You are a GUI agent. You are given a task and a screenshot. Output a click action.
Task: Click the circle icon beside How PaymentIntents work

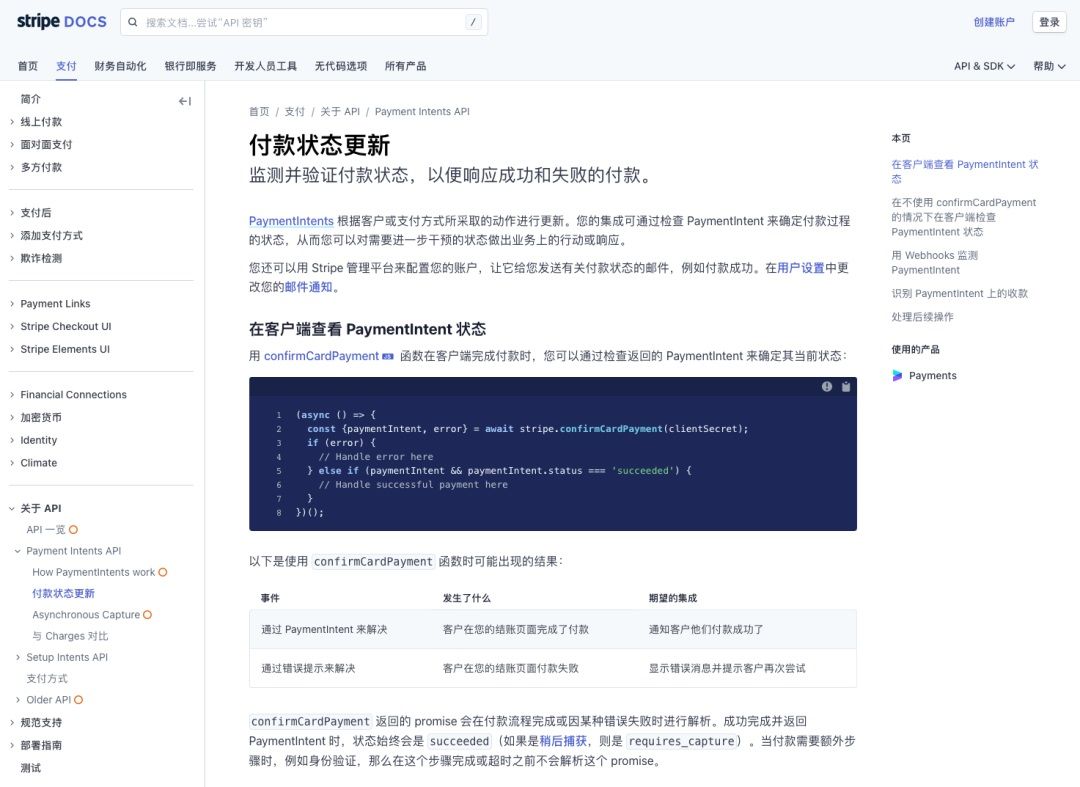pos(163,572)
